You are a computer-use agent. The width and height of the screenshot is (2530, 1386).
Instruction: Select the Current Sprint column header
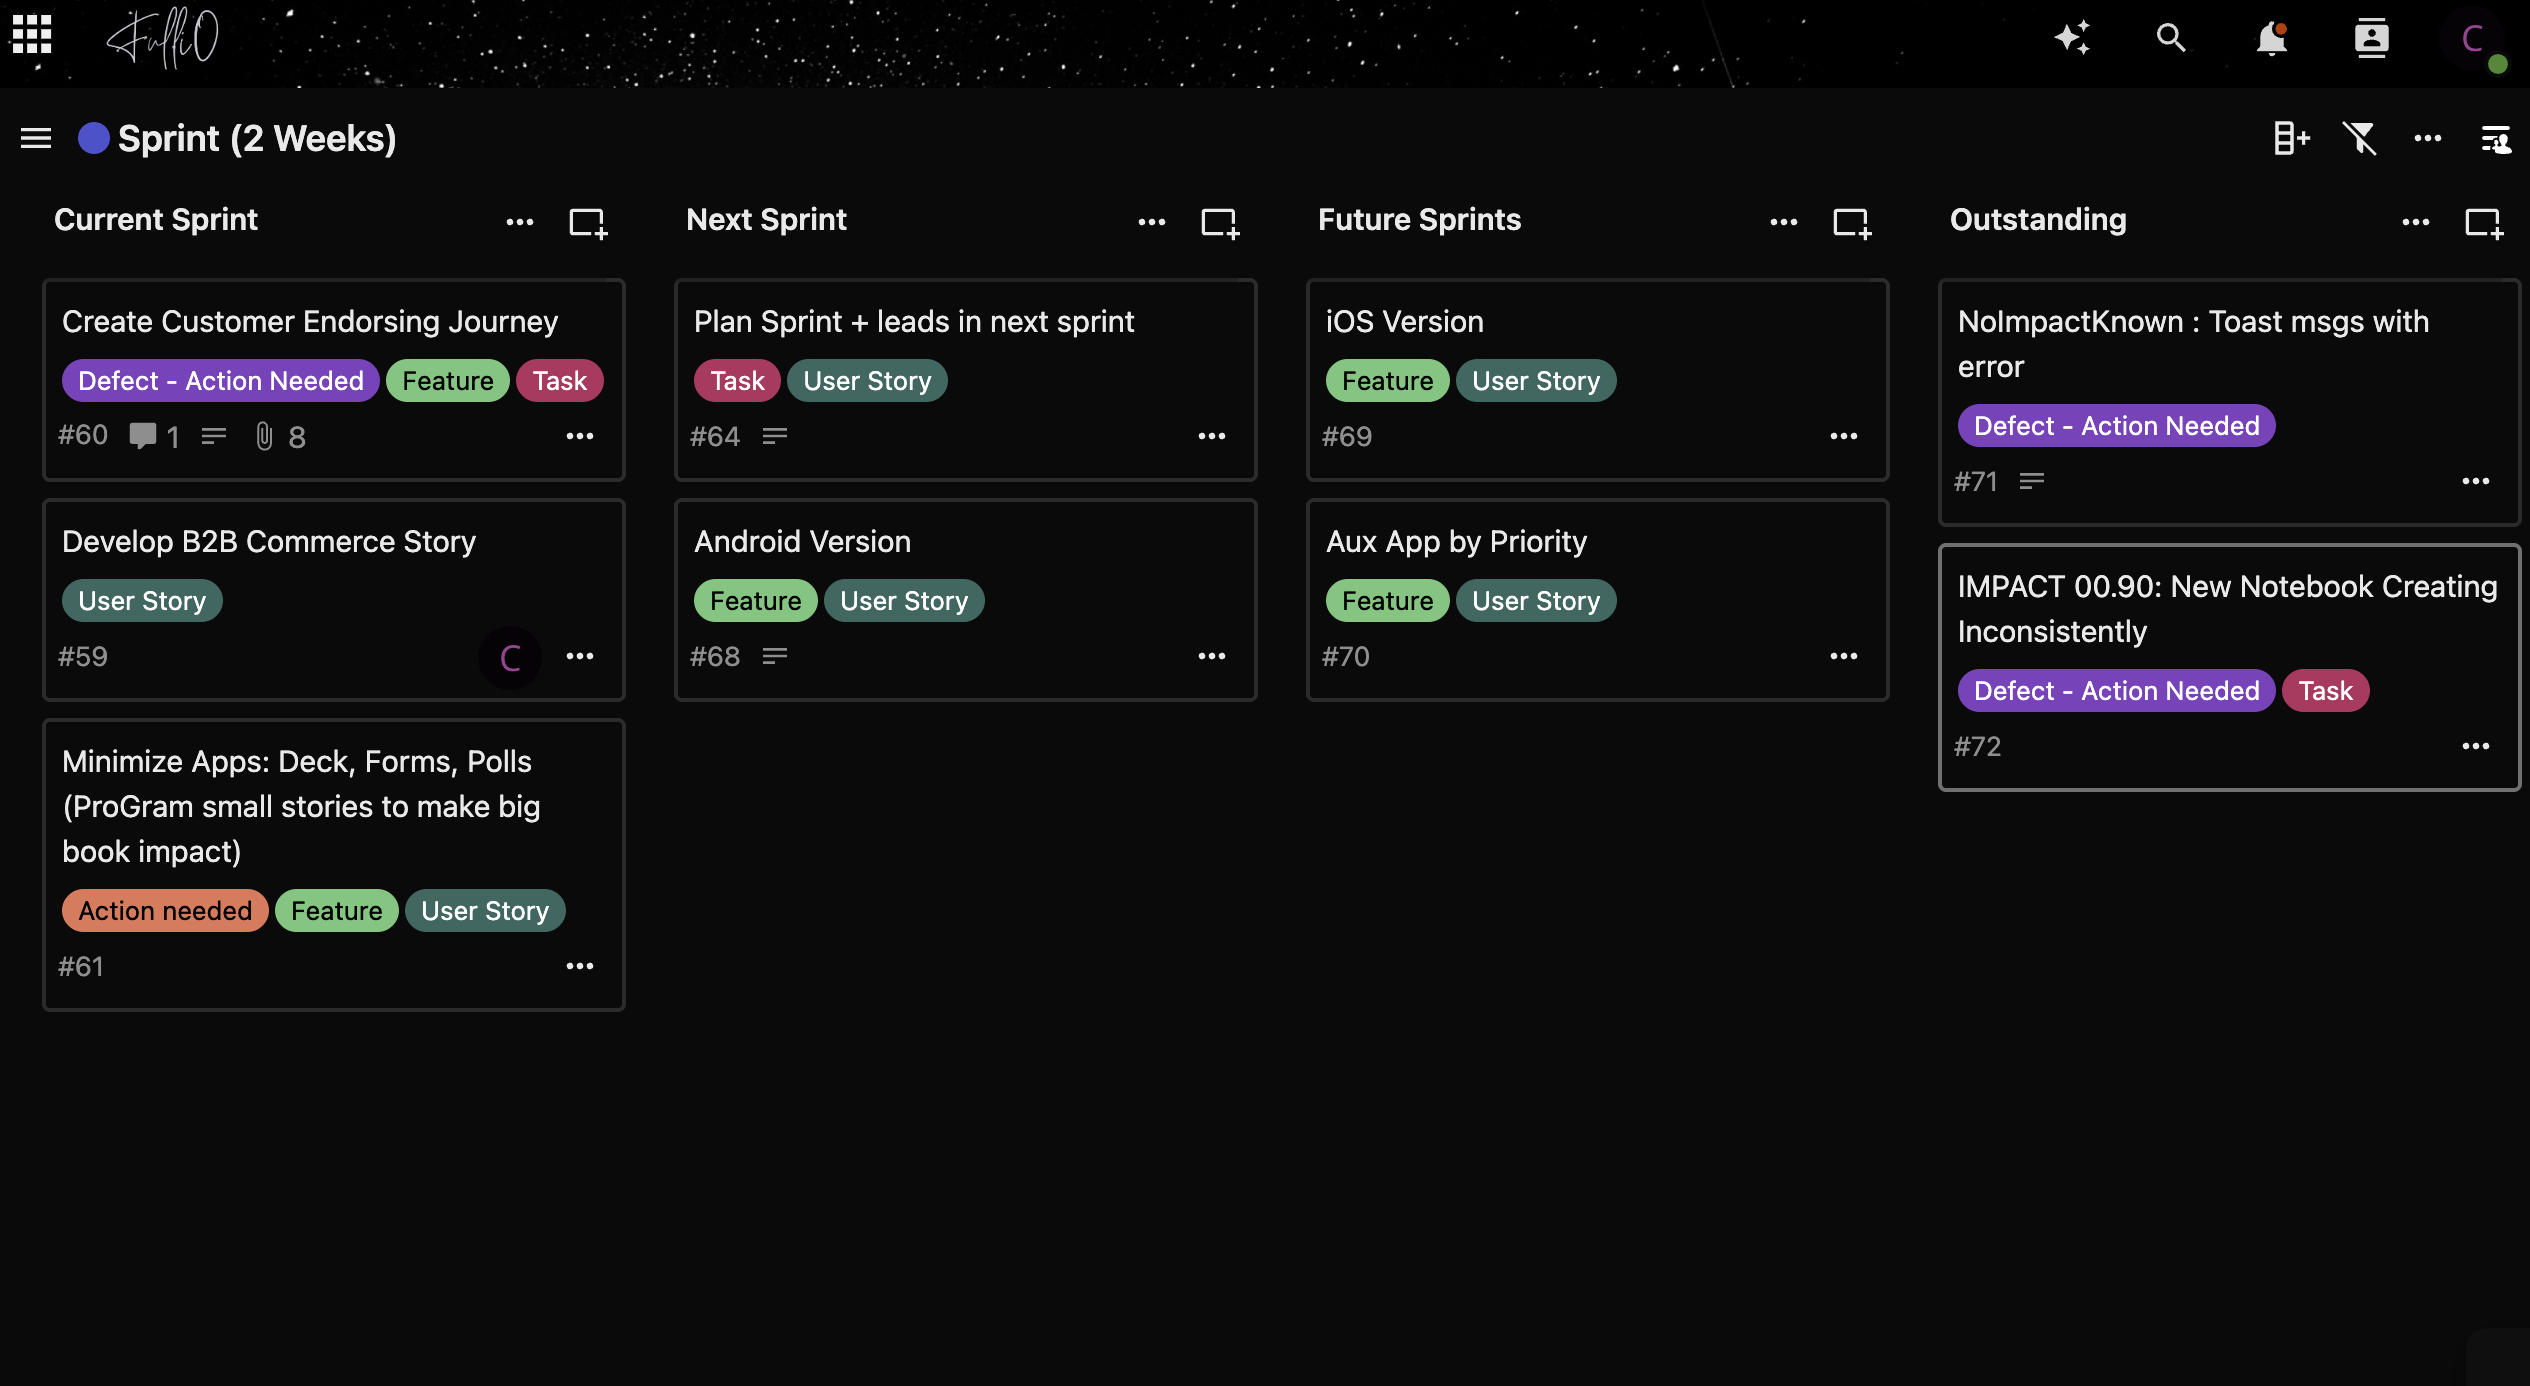click(155, 218)
